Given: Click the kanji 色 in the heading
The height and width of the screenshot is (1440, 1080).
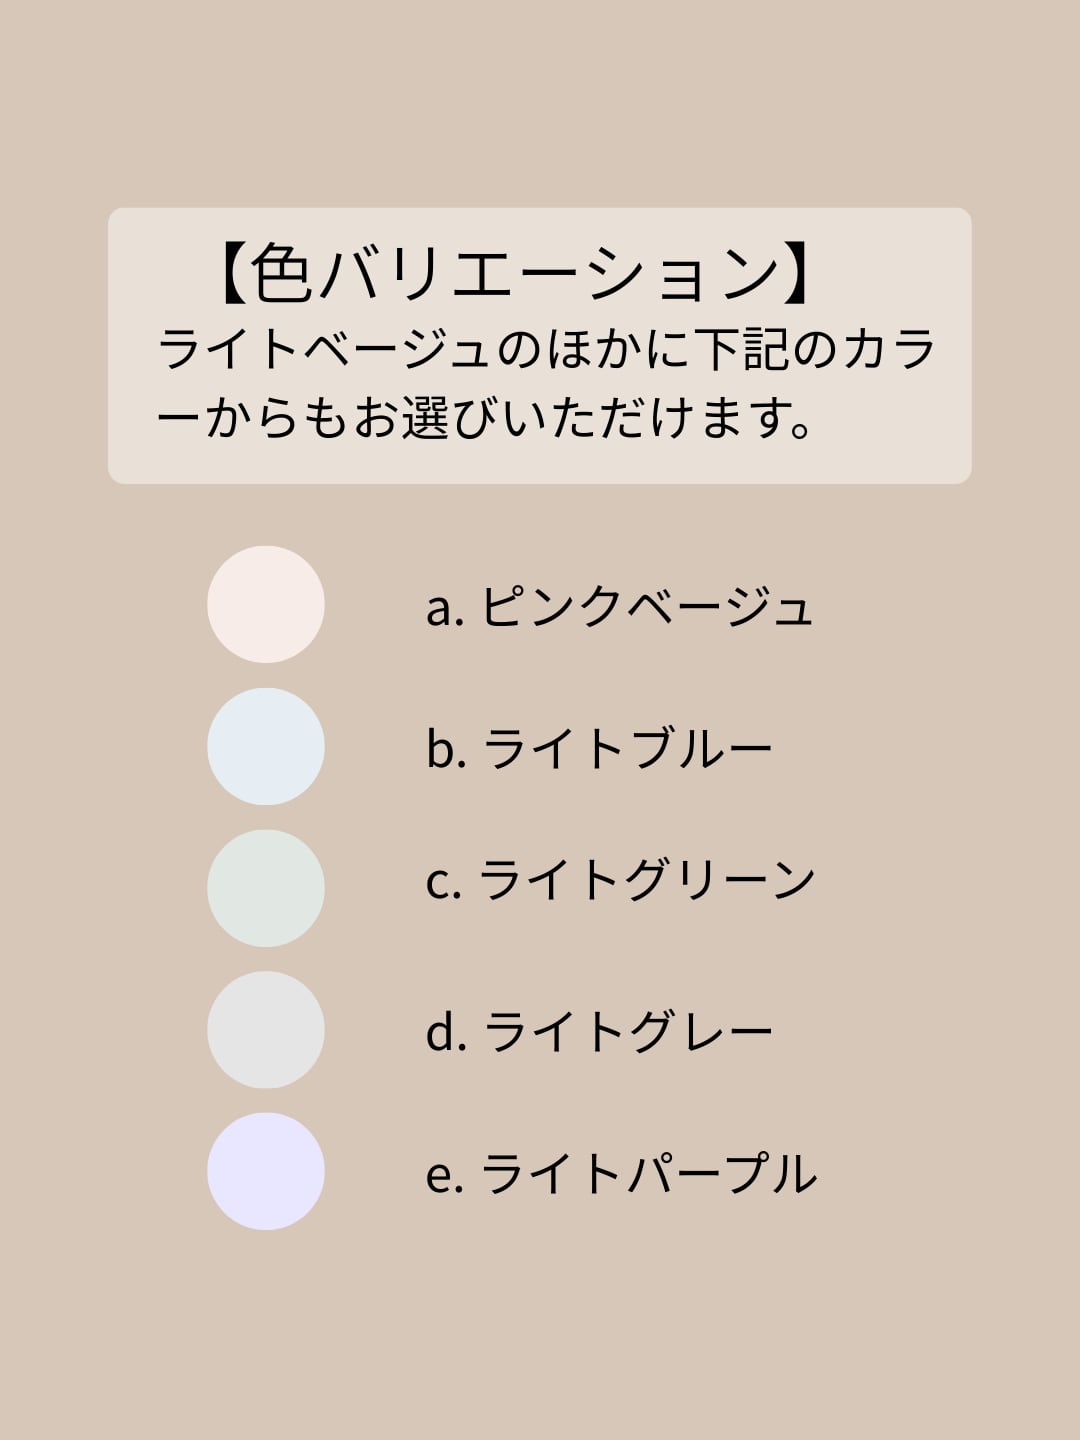Looking at the screenshot, I should (x=282, y=274).
